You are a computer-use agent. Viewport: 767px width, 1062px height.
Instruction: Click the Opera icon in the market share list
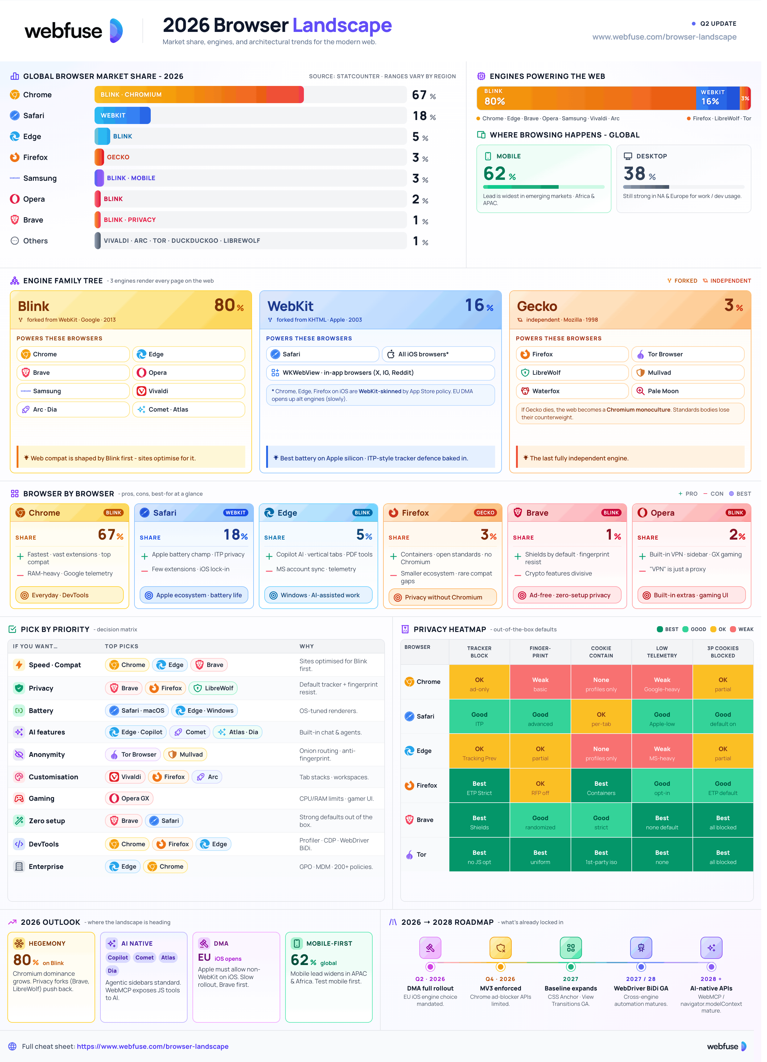15,199
